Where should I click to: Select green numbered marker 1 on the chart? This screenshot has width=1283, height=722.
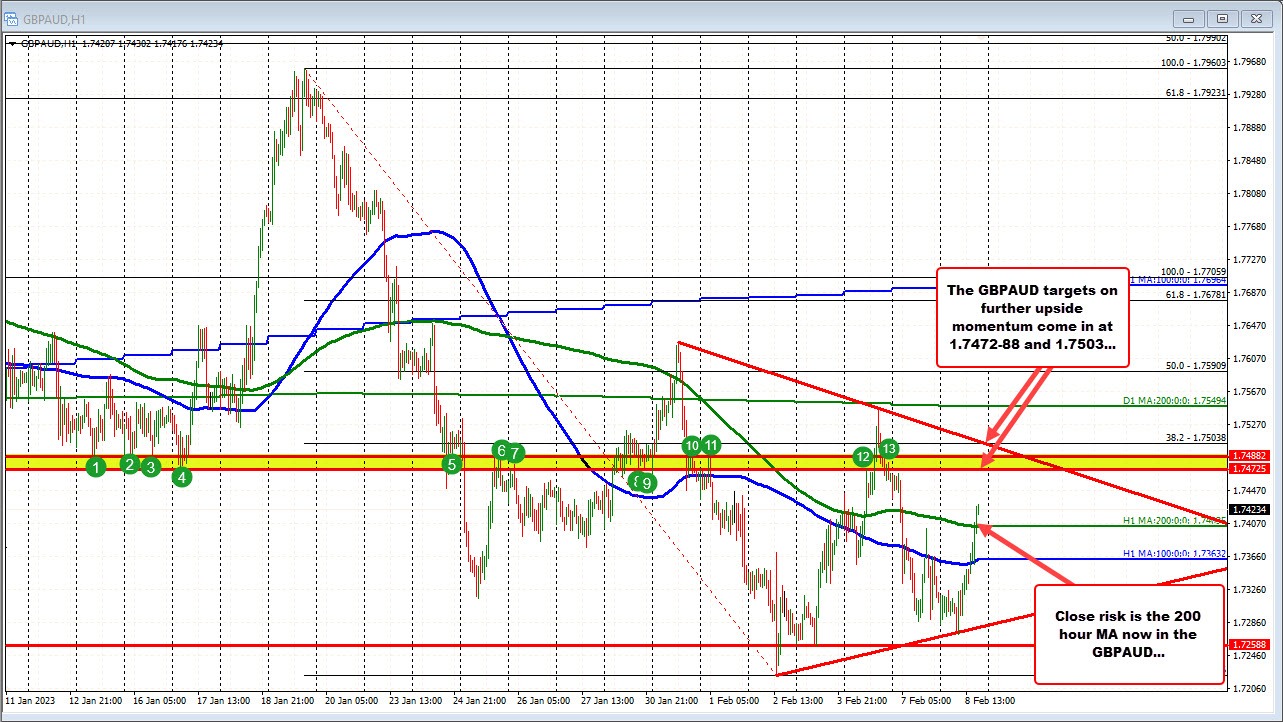(96, 466)
